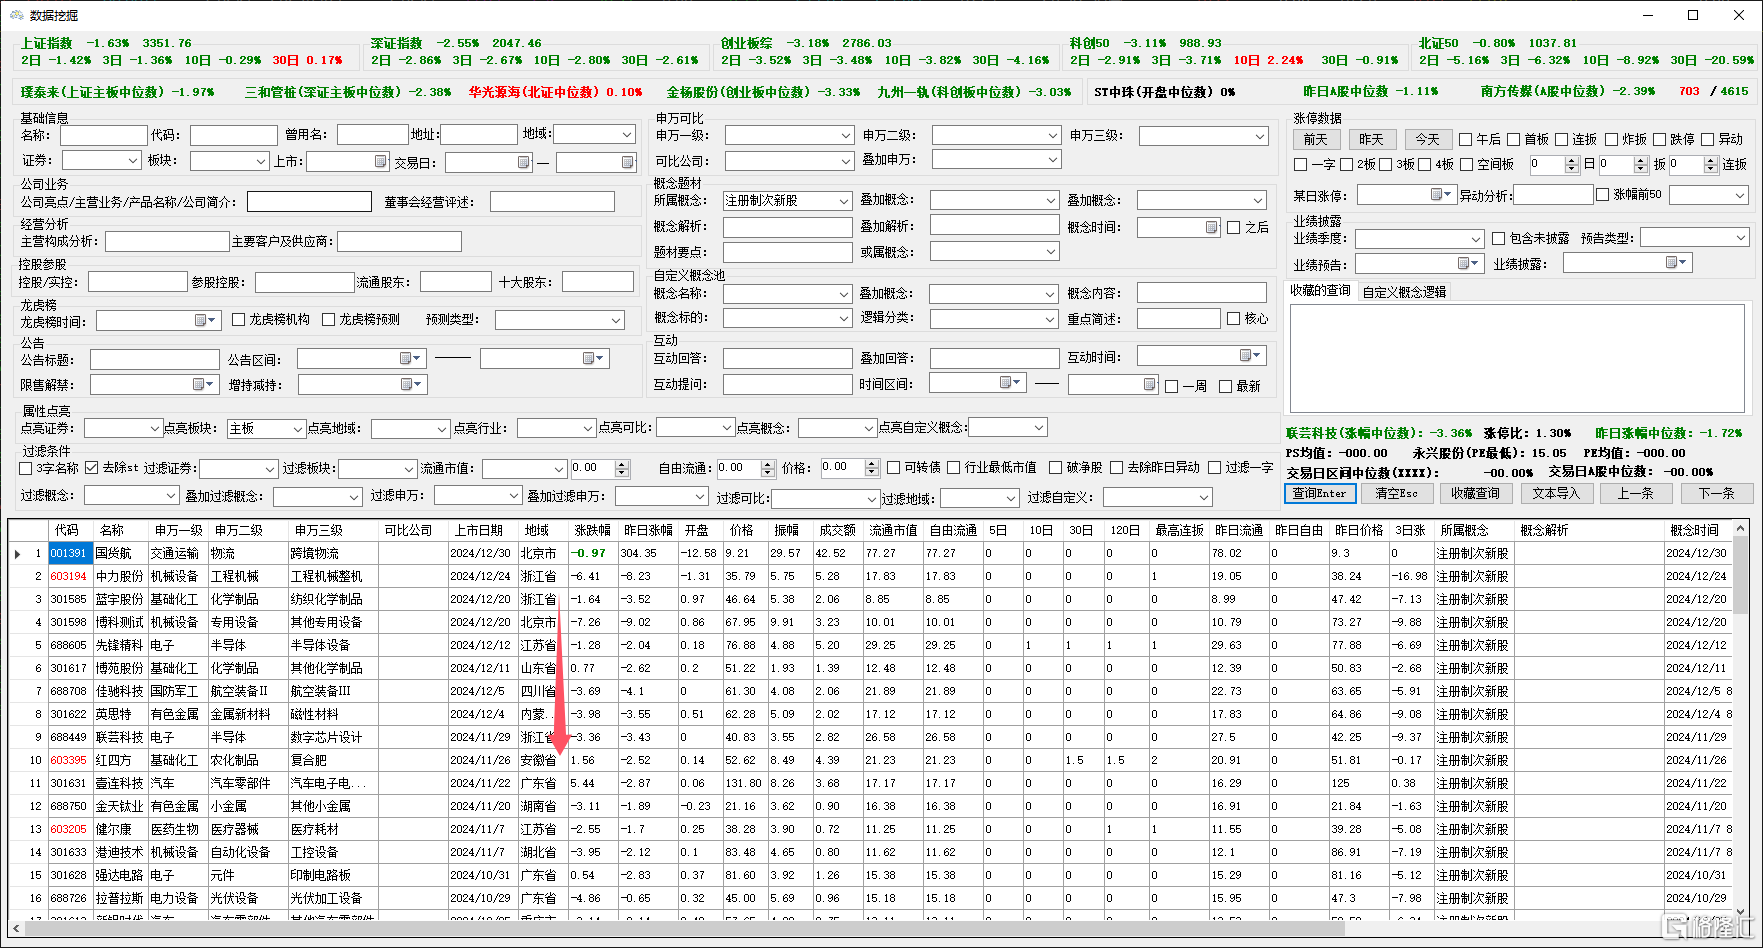Check the 包含未披露 checkbox
Image resolution: width=1763 pixels, height=948 pixels.
pos(1499,238)
